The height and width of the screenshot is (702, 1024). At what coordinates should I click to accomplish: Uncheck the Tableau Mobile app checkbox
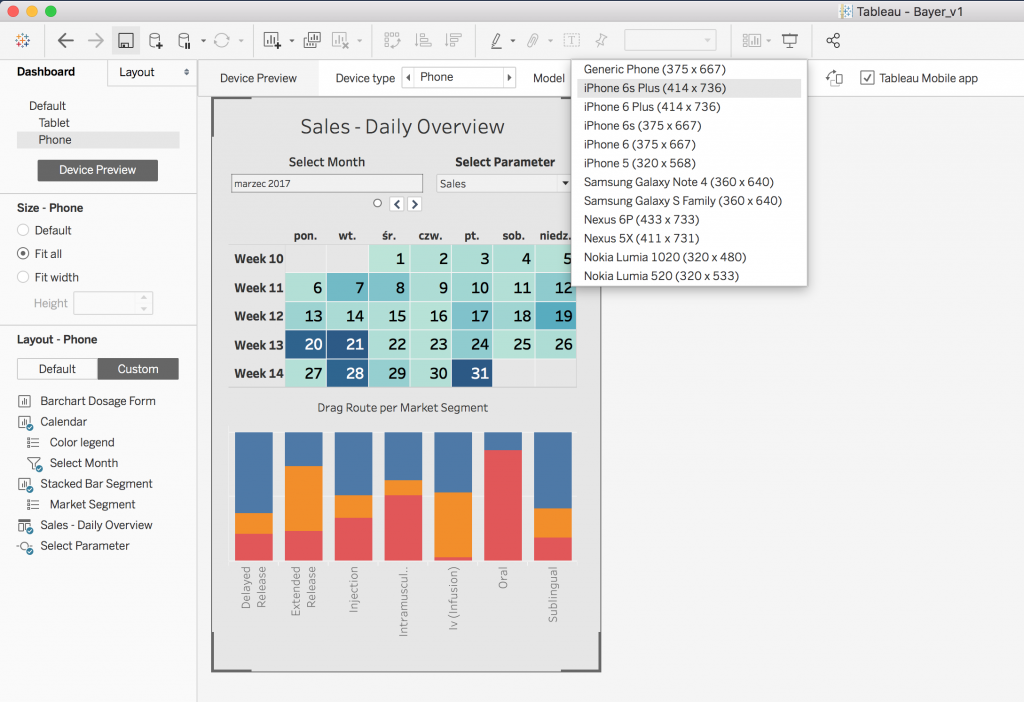(867, 78)
